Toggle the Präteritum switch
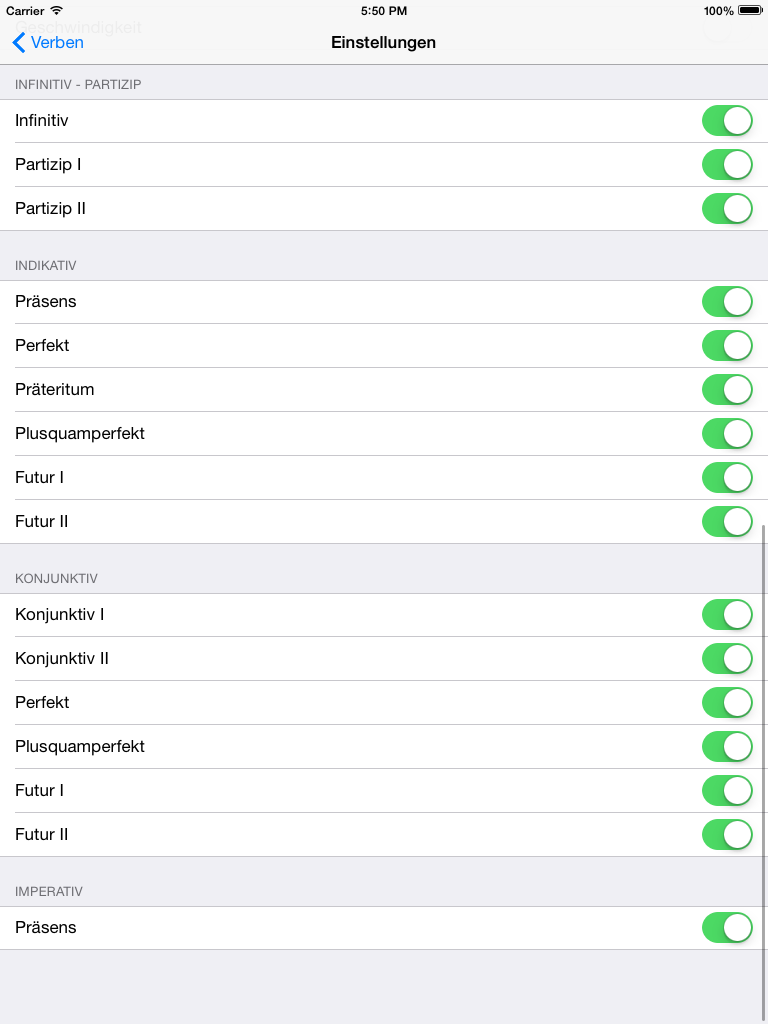The image size is (768, 1024). point(727,389)
